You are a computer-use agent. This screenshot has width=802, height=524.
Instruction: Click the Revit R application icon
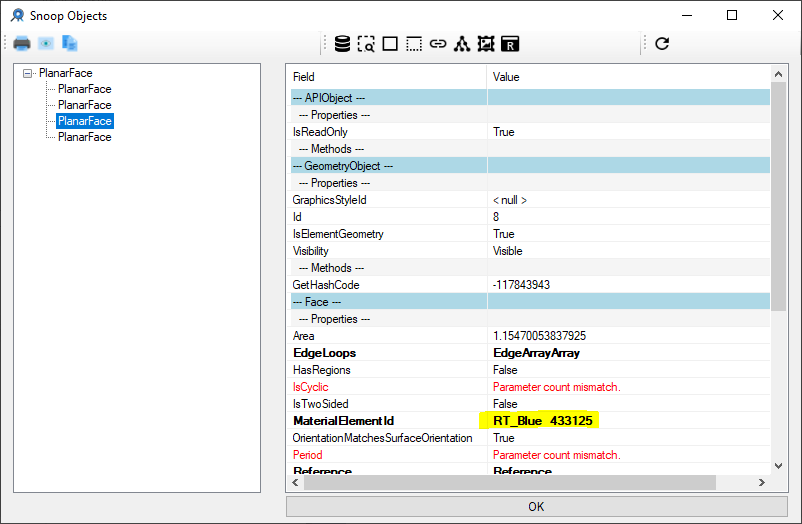[x=510, y=44]
